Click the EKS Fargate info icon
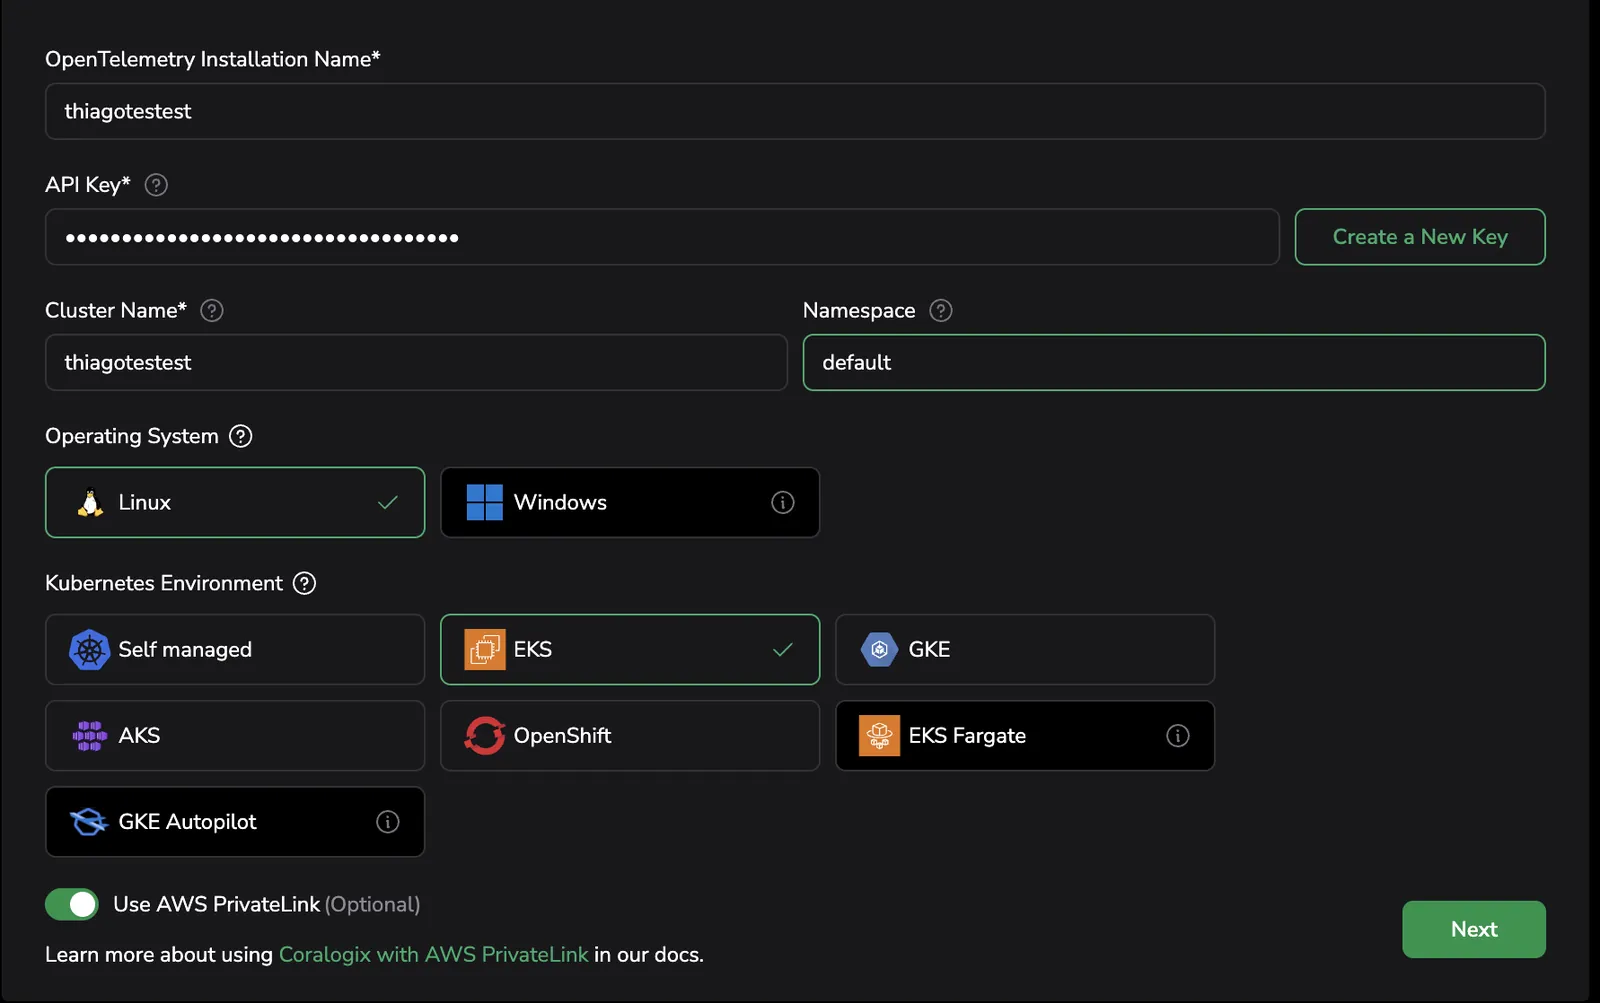The image size is (1600, 1003). [1178, 736]
